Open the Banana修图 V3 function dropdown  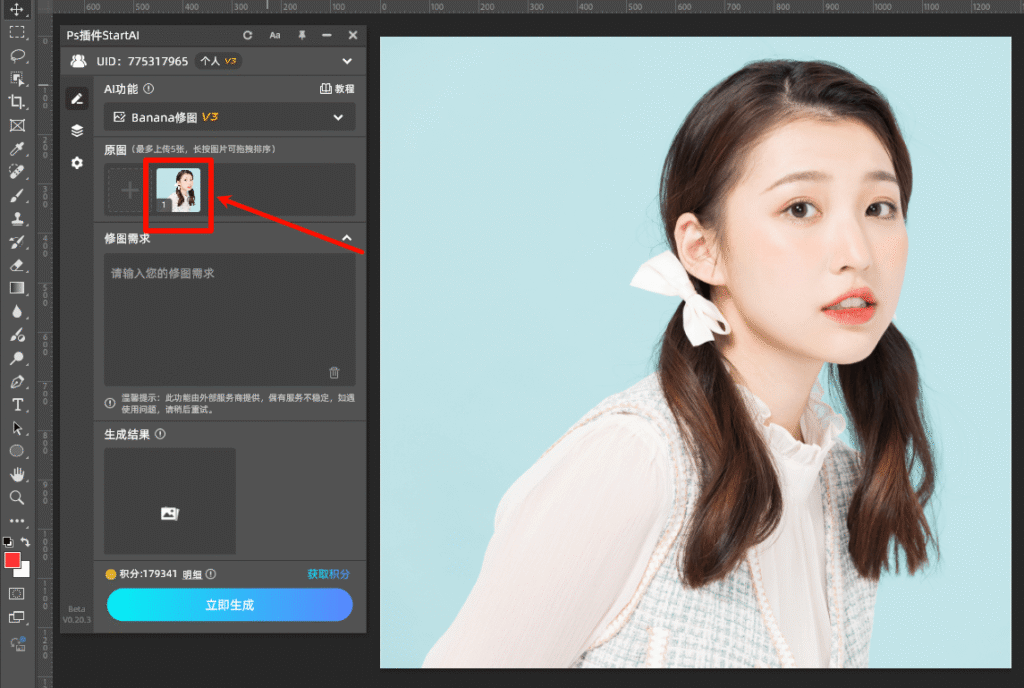pos(229,117)
